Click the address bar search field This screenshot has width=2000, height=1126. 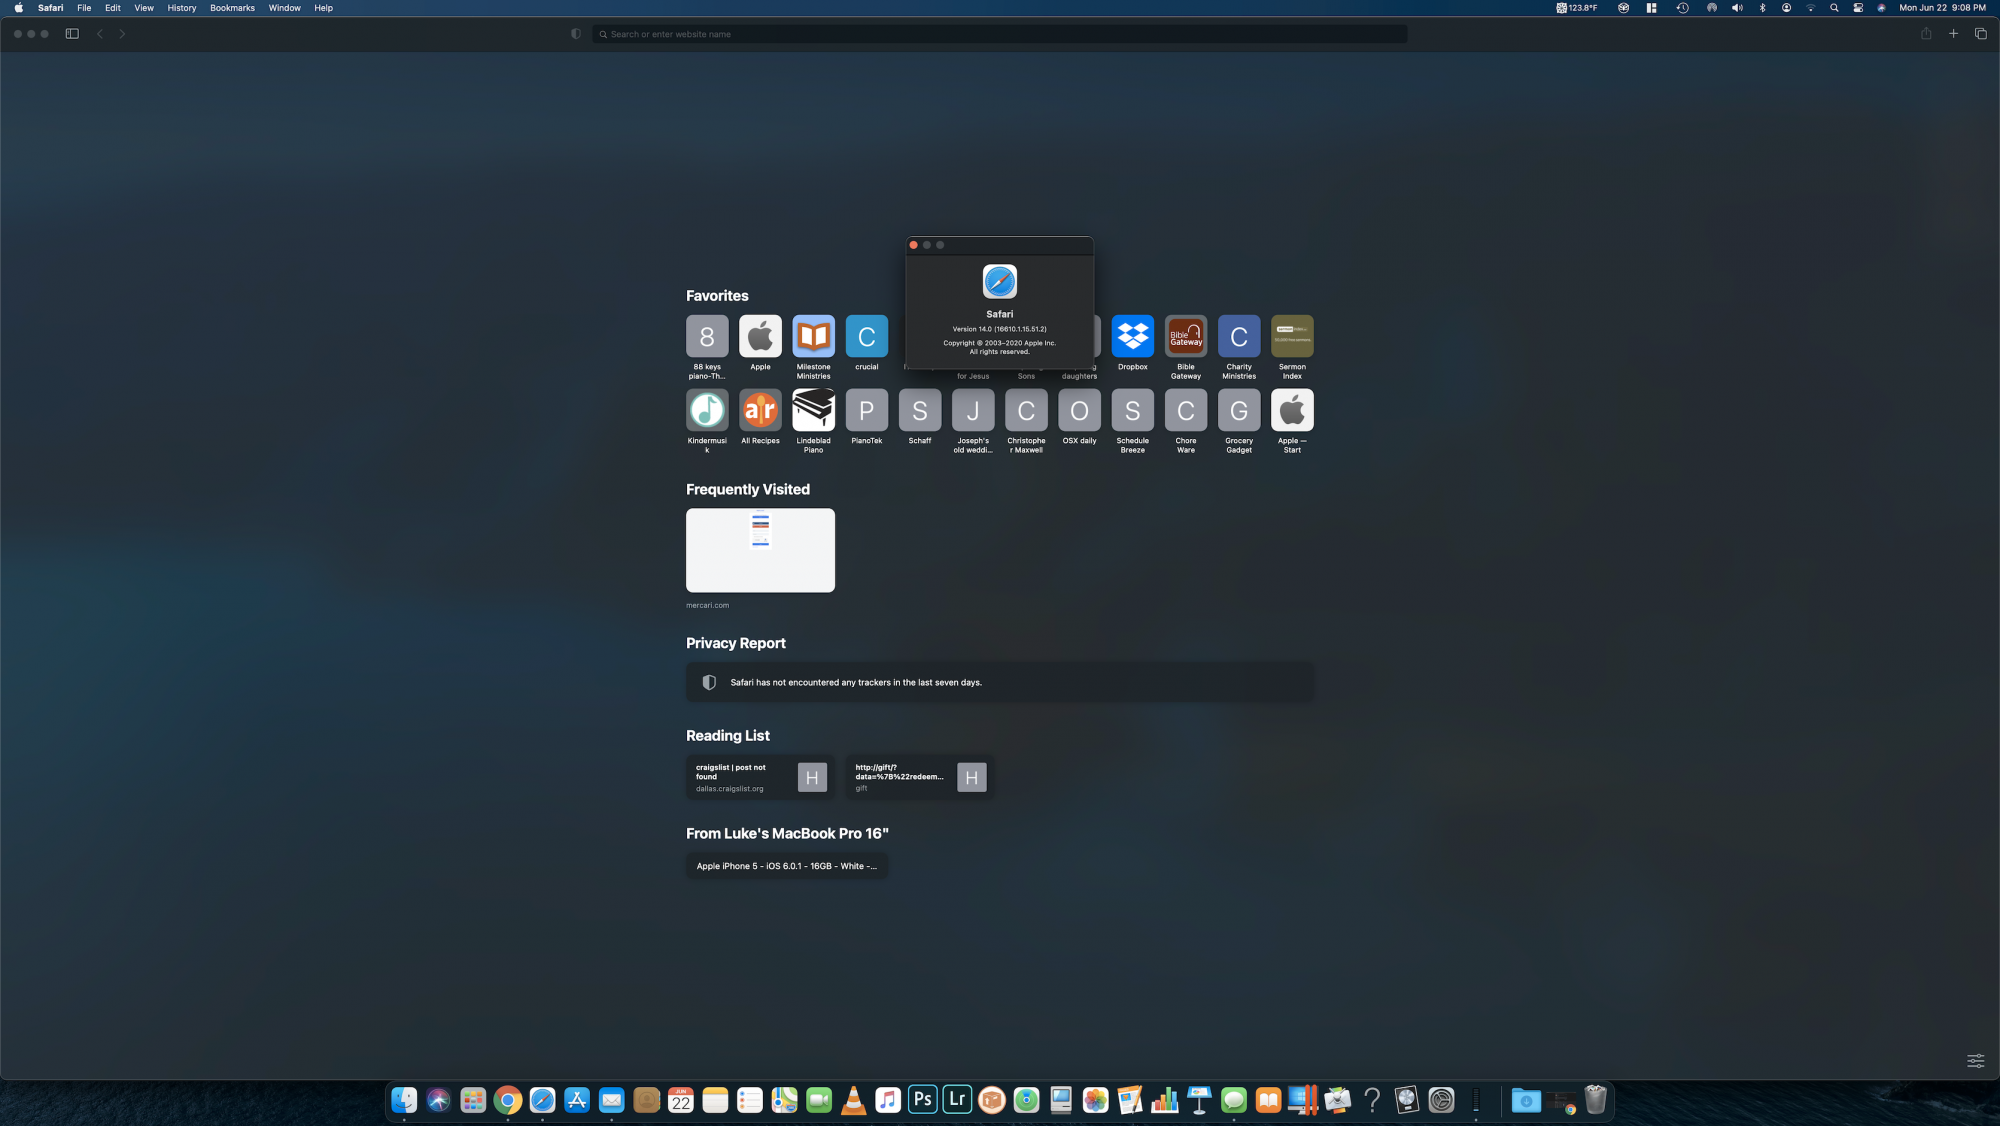click(x=1000, y=34)
